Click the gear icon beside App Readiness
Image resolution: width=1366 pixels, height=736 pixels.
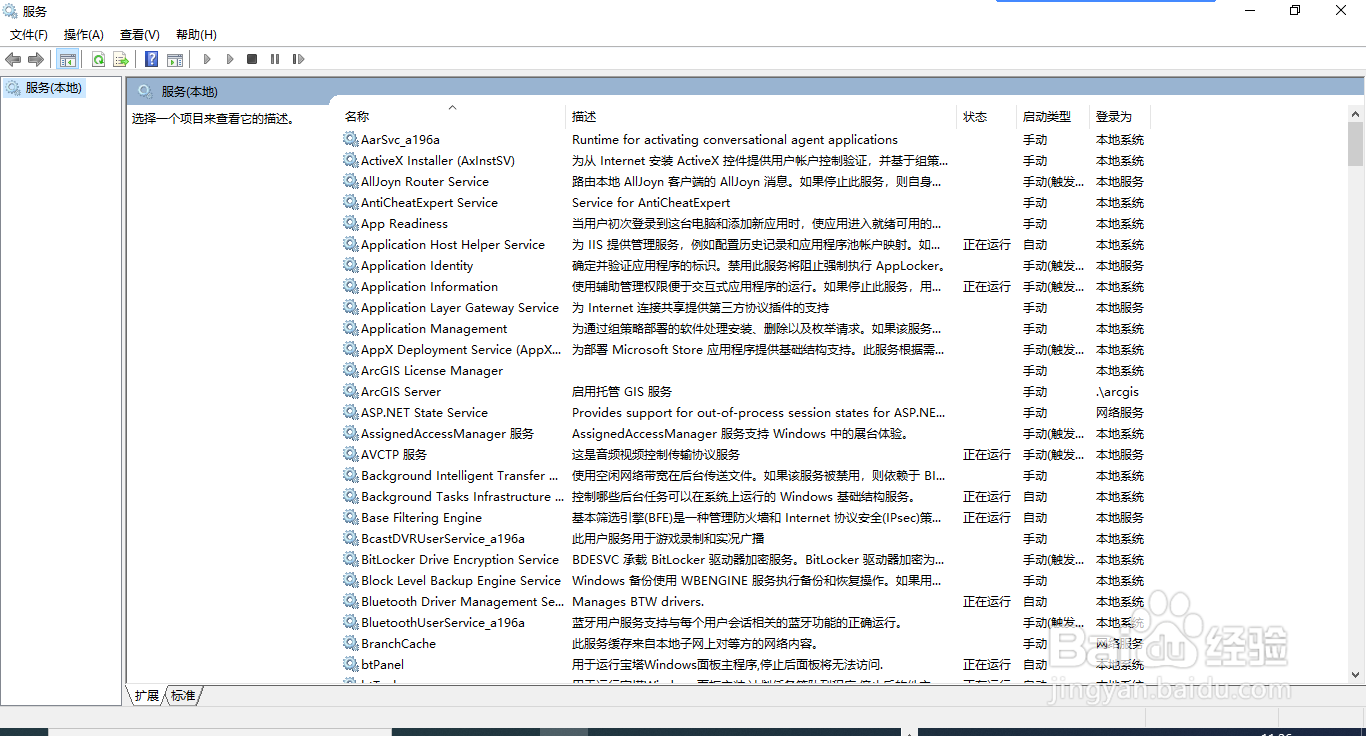pos(350,224)
